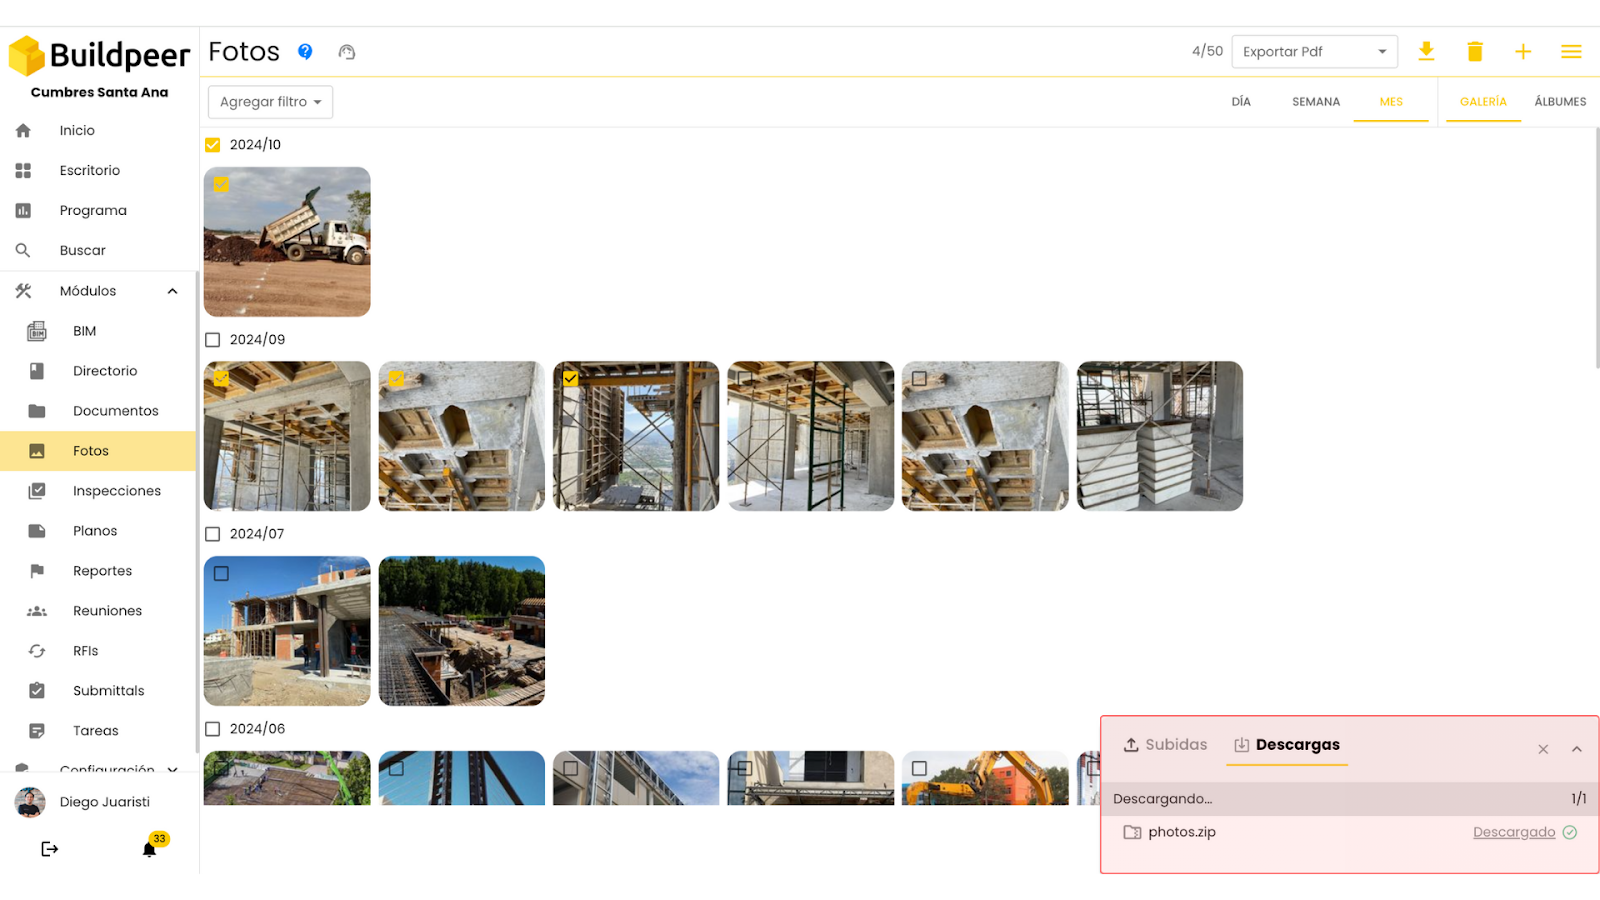Uncheck first 2024/09 photo checkbox
Image resolution: width=1600 pixels, height=900 pixels.
221,379
